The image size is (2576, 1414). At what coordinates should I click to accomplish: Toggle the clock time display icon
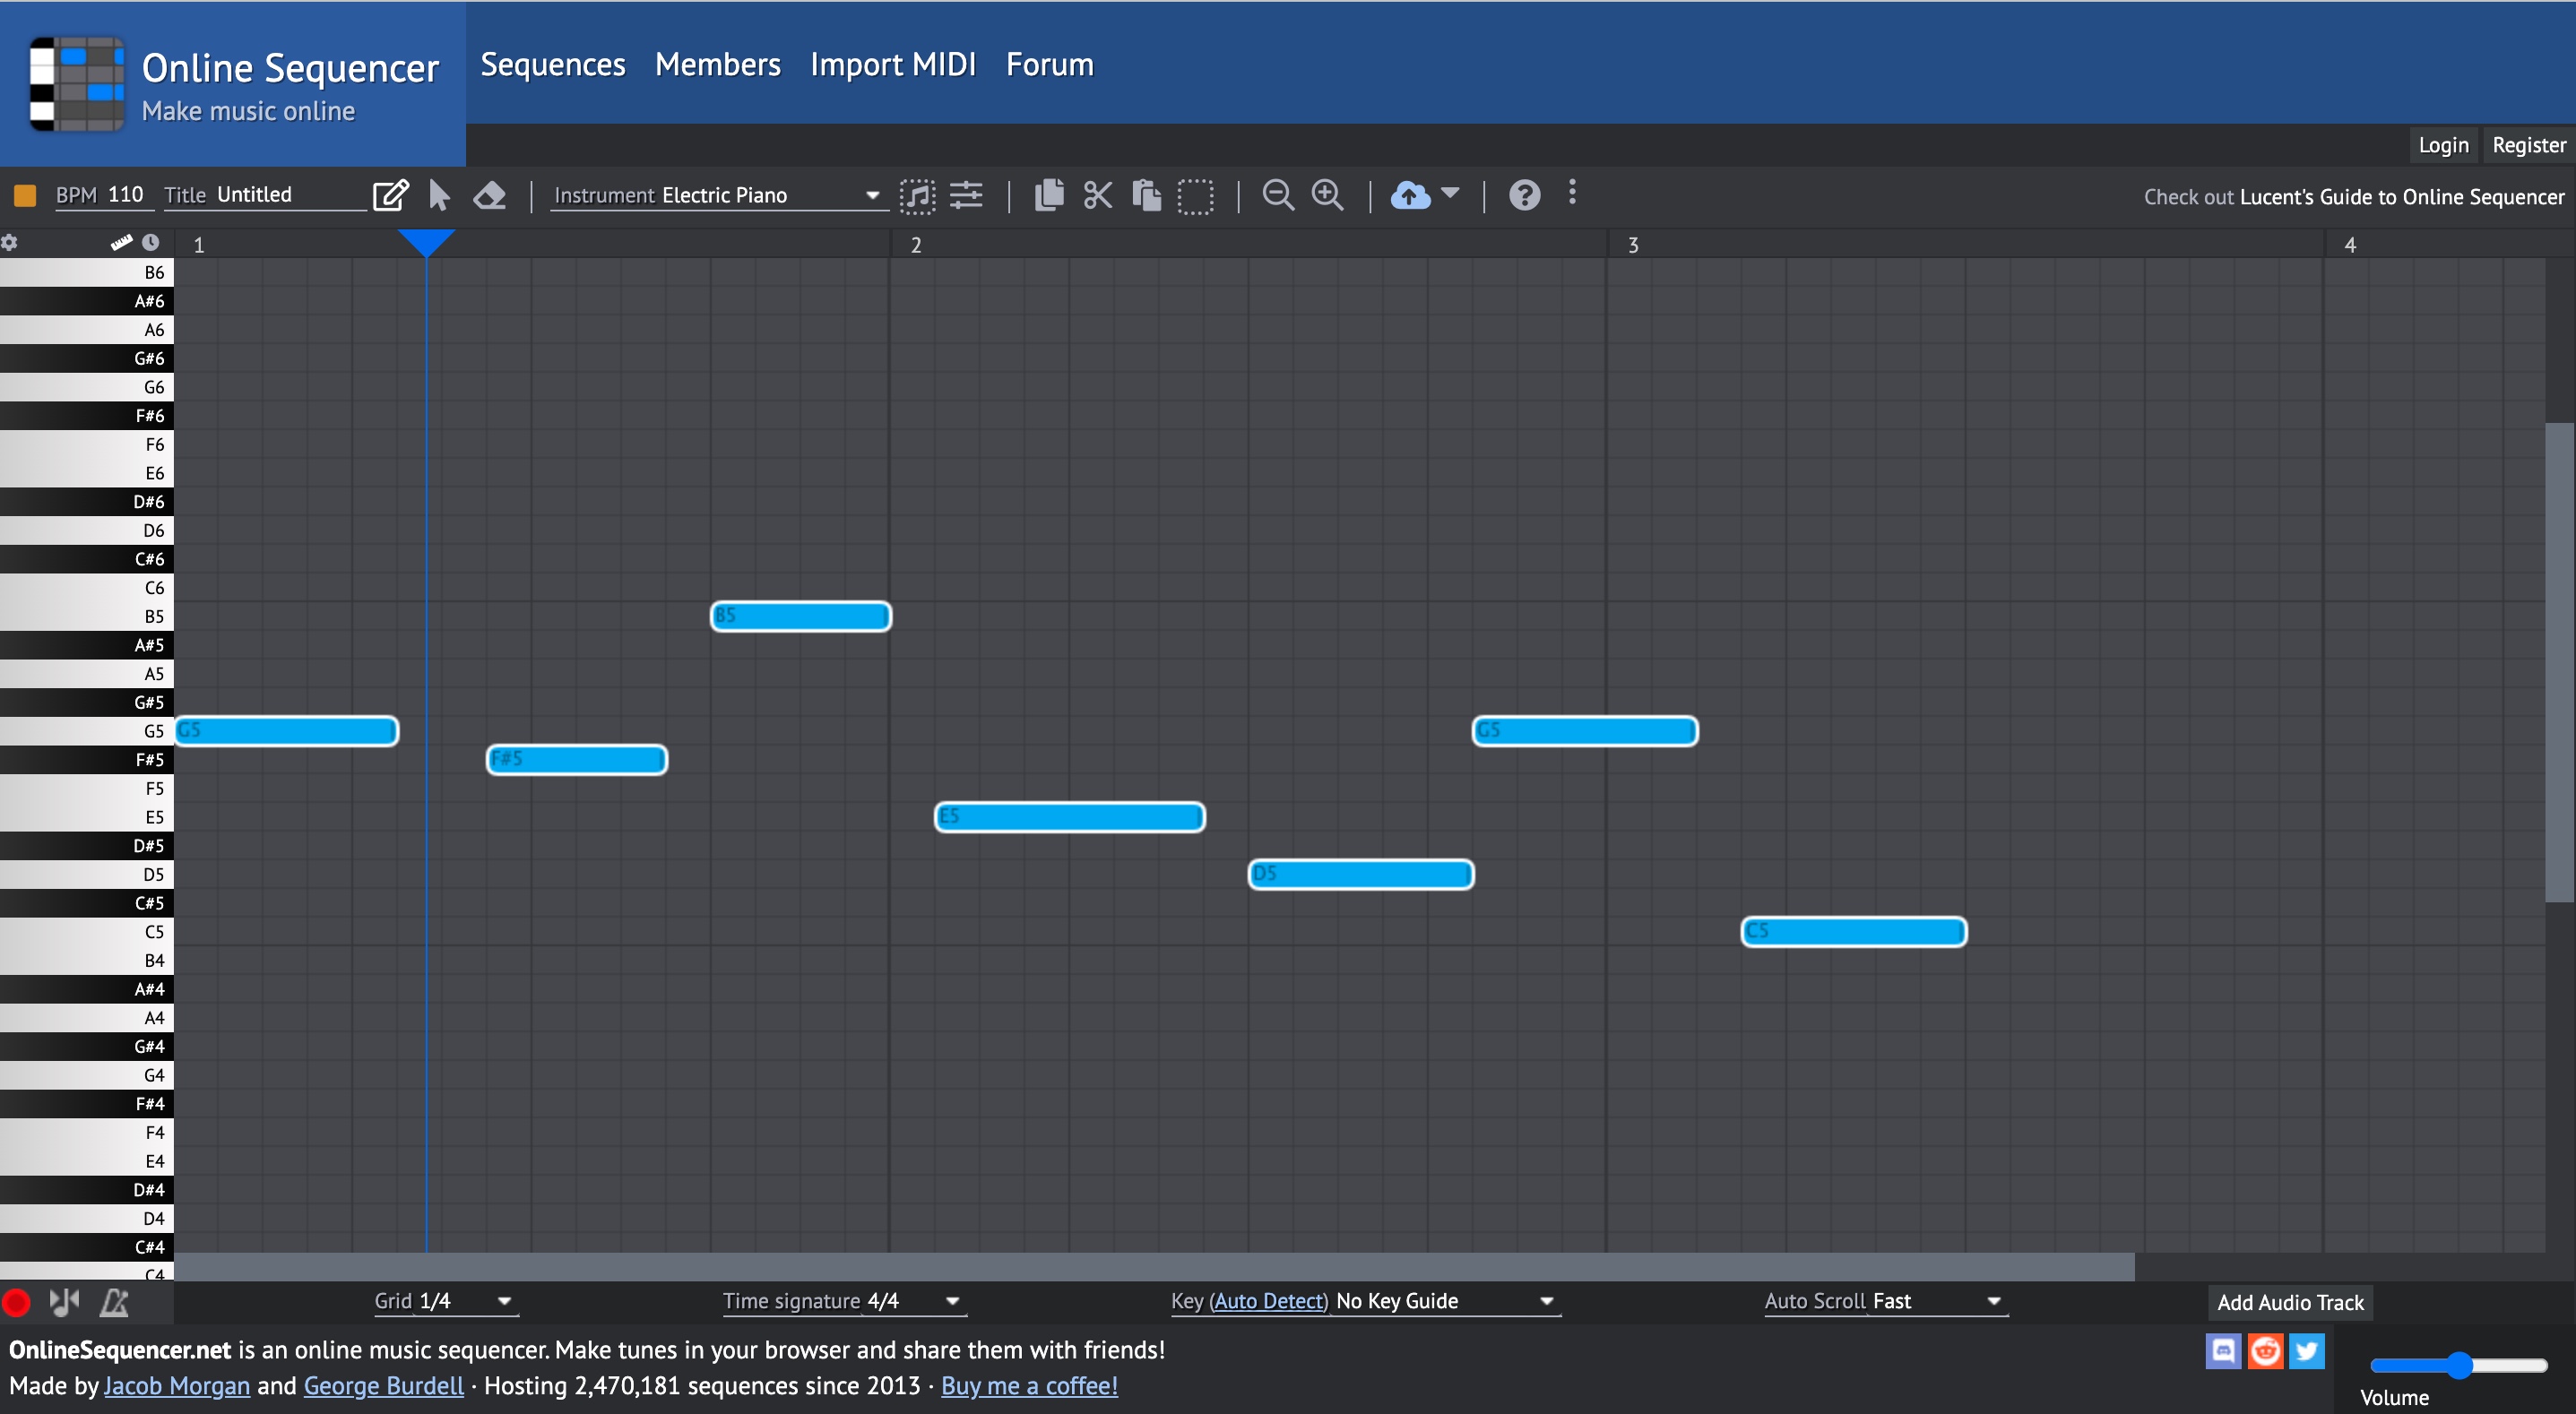151,242
